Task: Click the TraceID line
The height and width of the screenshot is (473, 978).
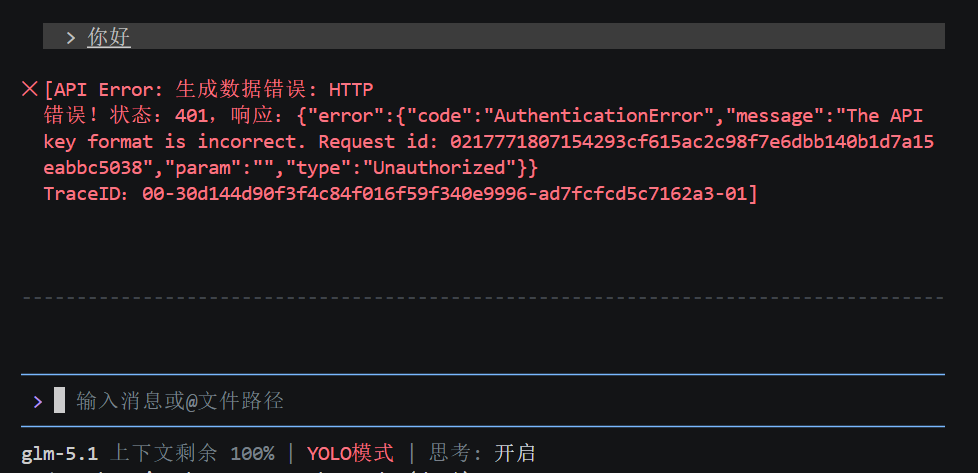Action: pos(400,194)
